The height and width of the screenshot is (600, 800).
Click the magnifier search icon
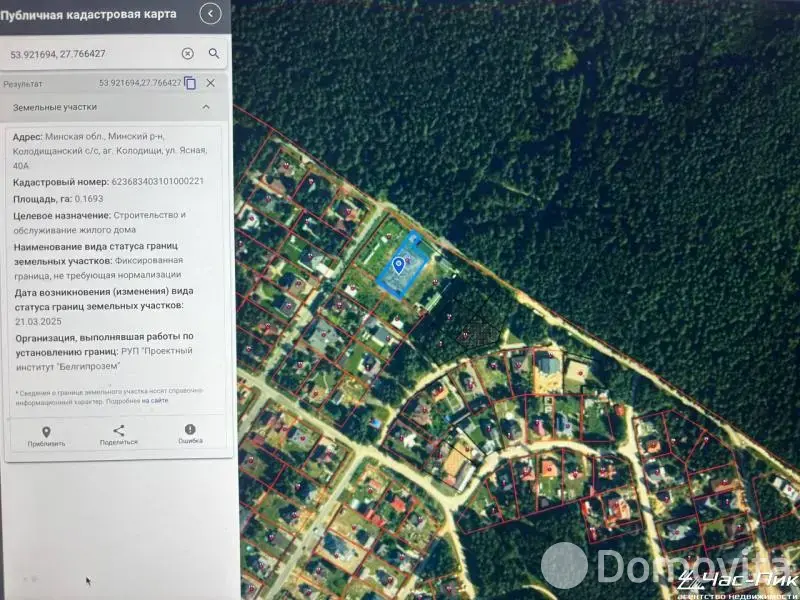(x=214, y=54)
